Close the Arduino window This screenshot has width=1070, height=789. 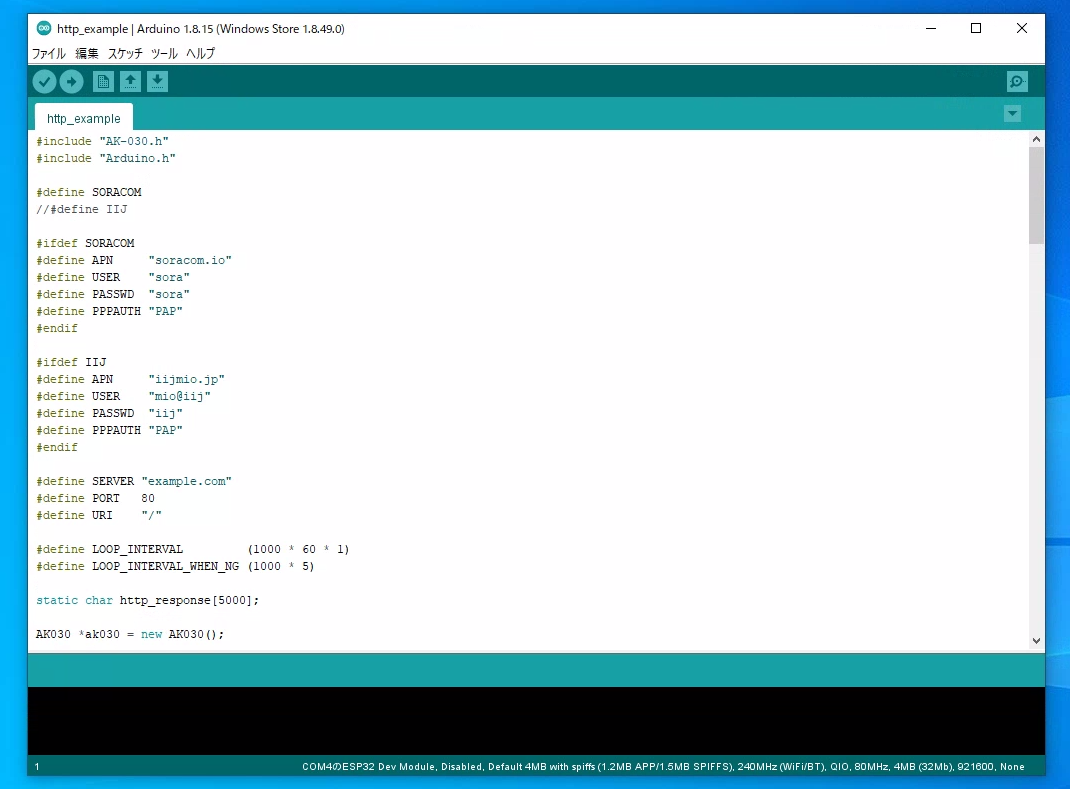1022,28
